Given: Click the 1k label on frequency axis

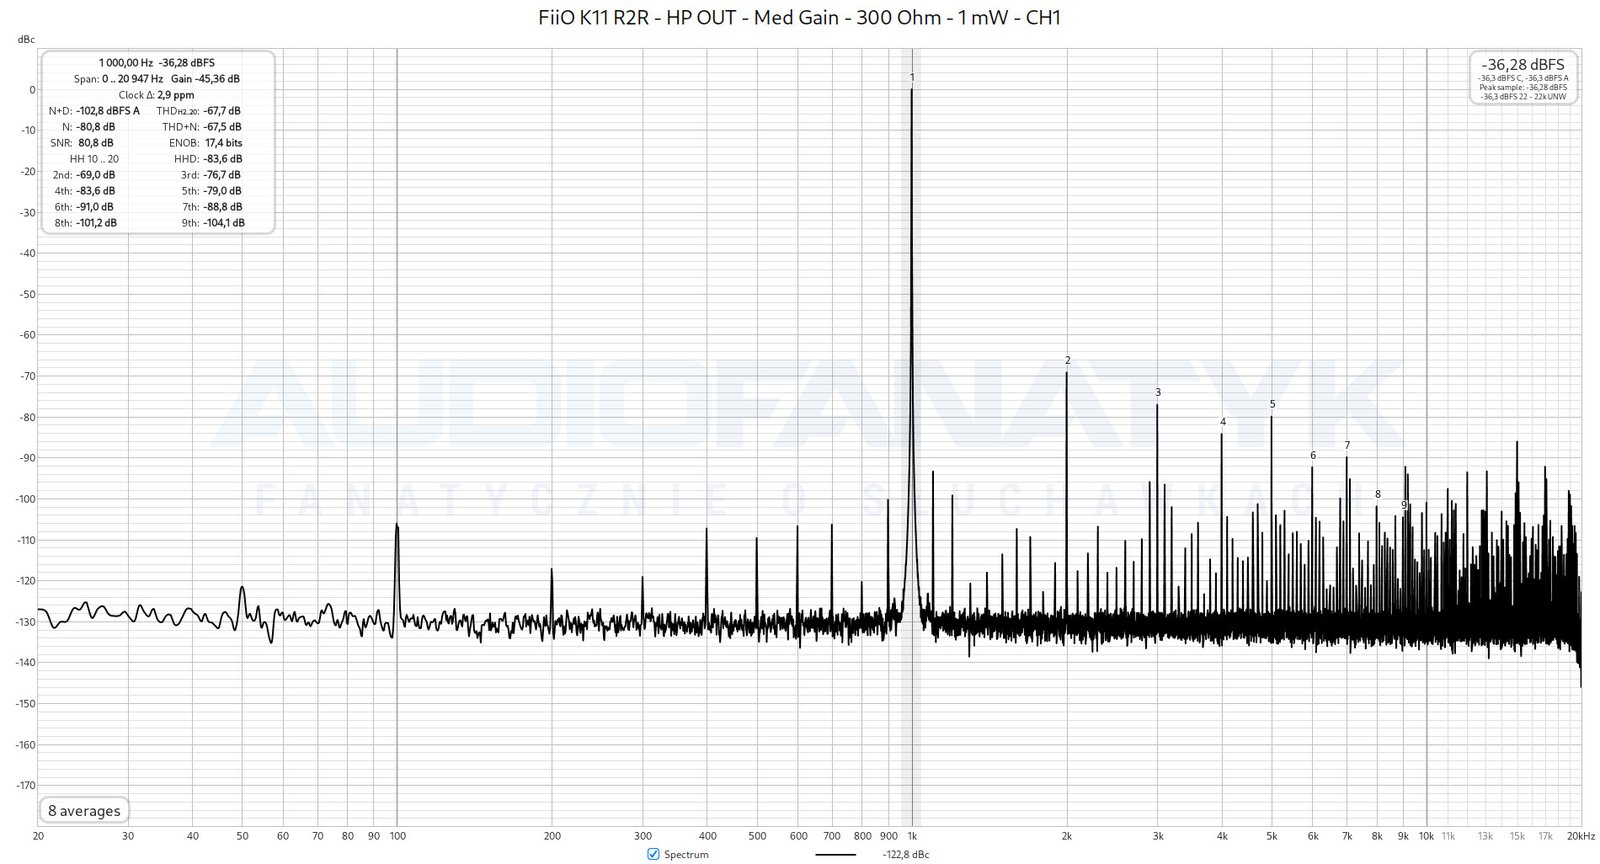Looking at the screenshot, I should [x=912, y=836].
